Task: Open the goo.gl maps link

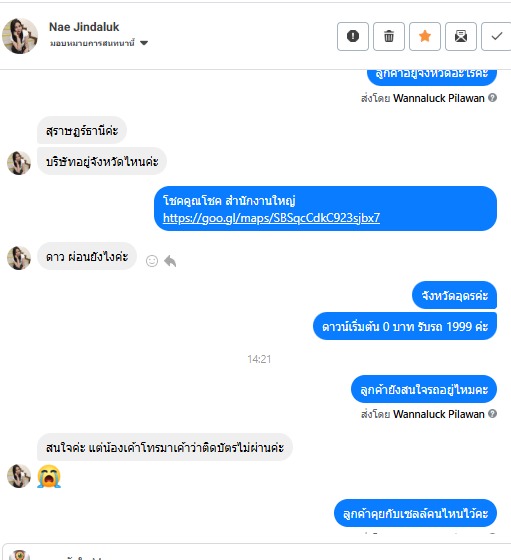Action: coord(271,218)
